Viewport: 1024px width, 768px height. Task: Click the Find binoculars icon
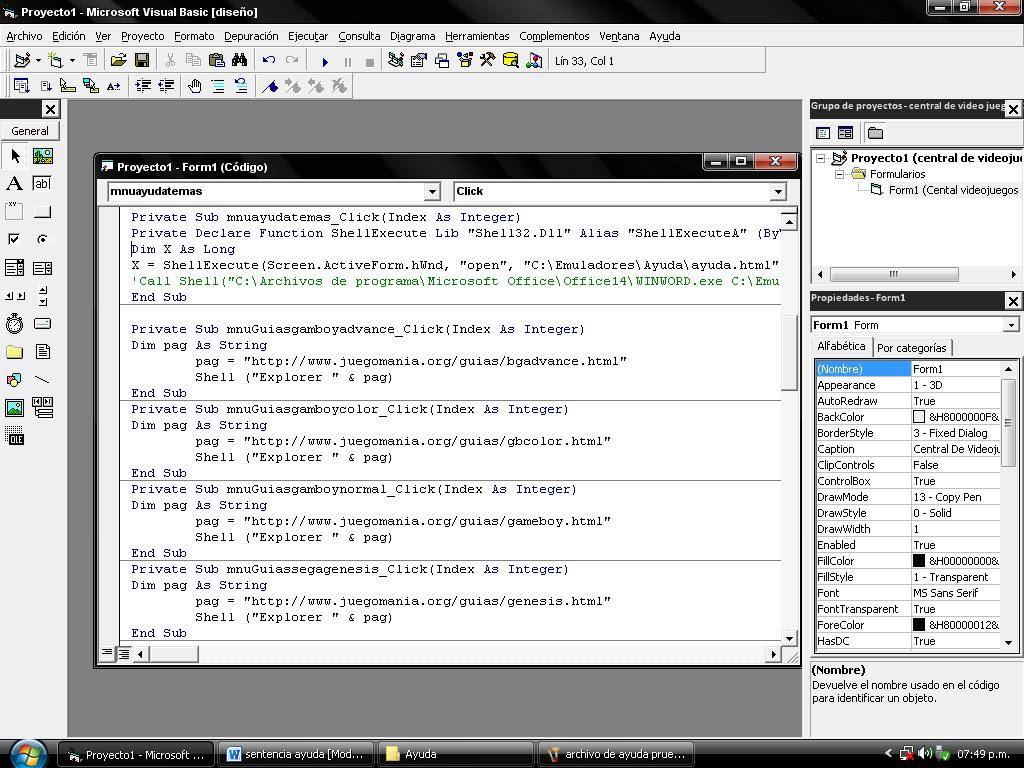click(x=240, y=61)
